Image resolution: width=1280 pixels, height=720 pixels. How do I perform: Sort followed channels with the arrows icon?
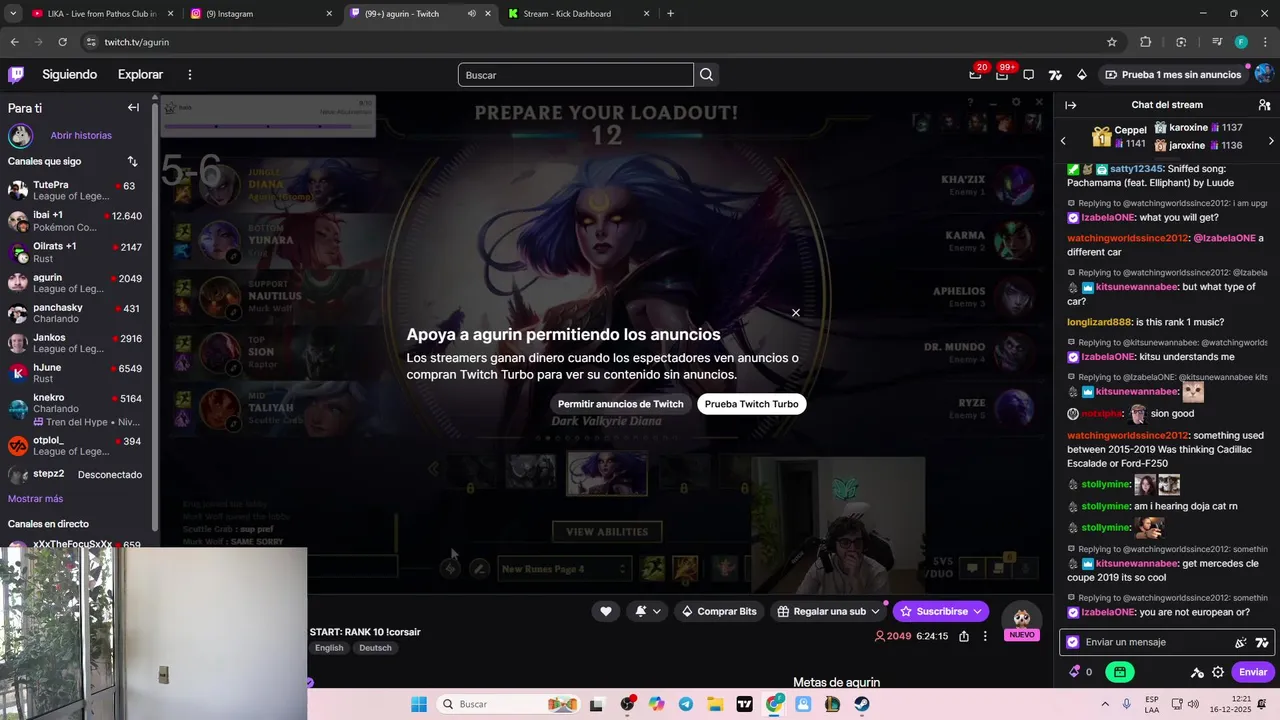point(132,161)
